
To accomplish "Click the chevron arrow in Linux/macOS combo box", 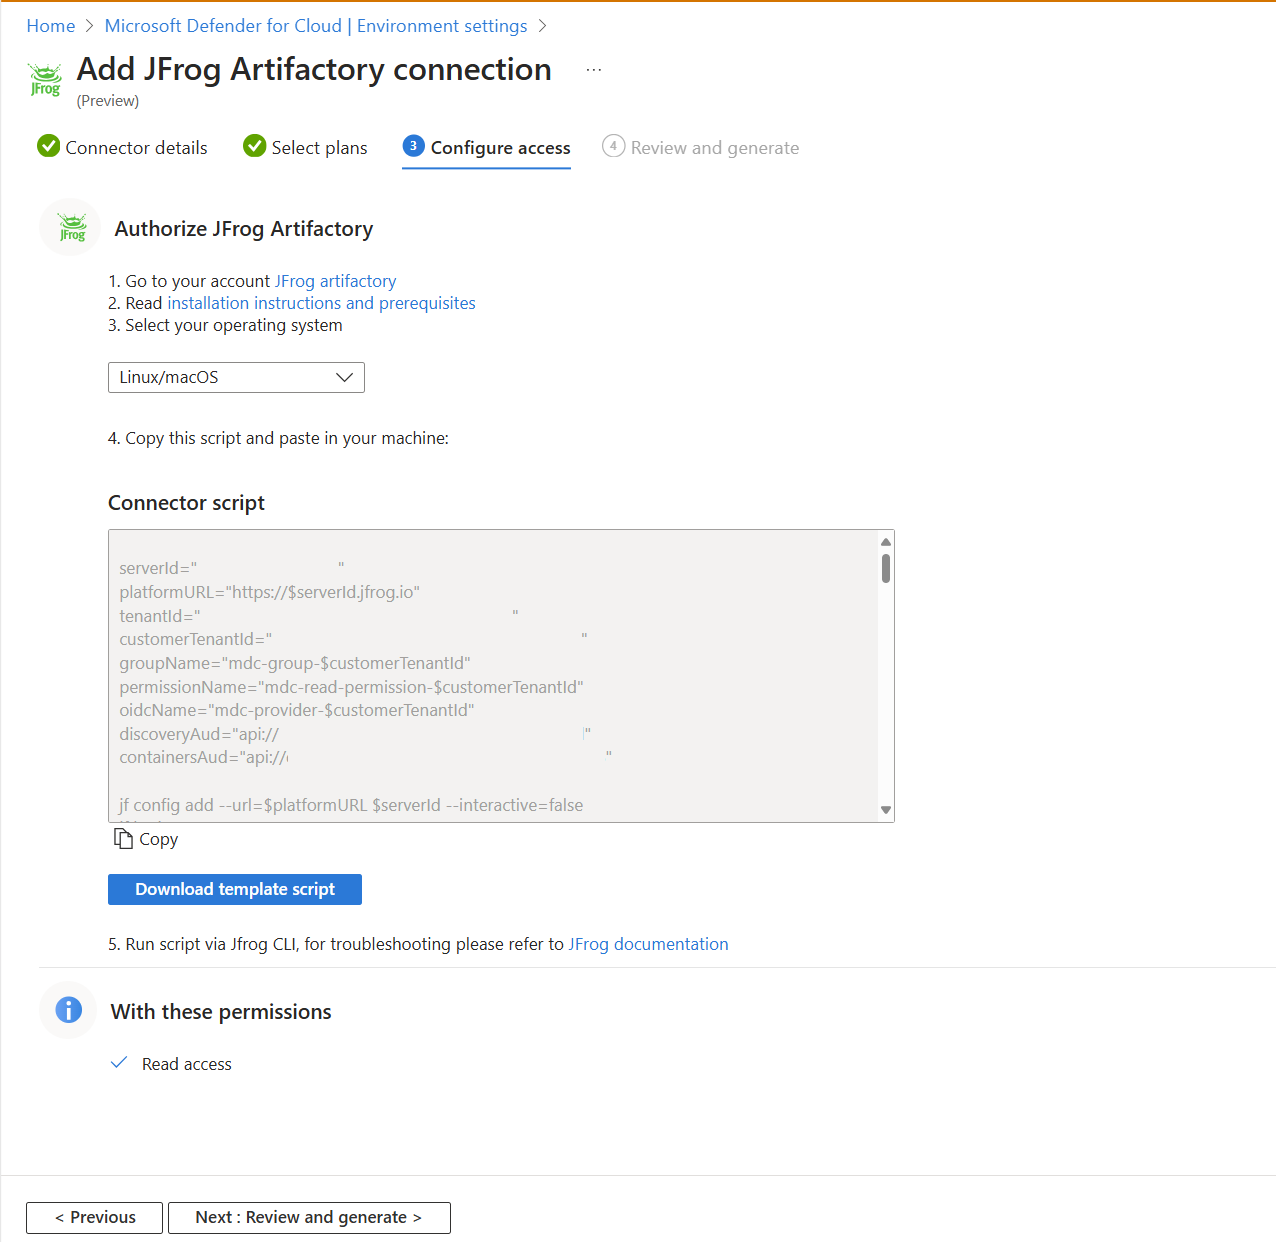I will (344, 377).
